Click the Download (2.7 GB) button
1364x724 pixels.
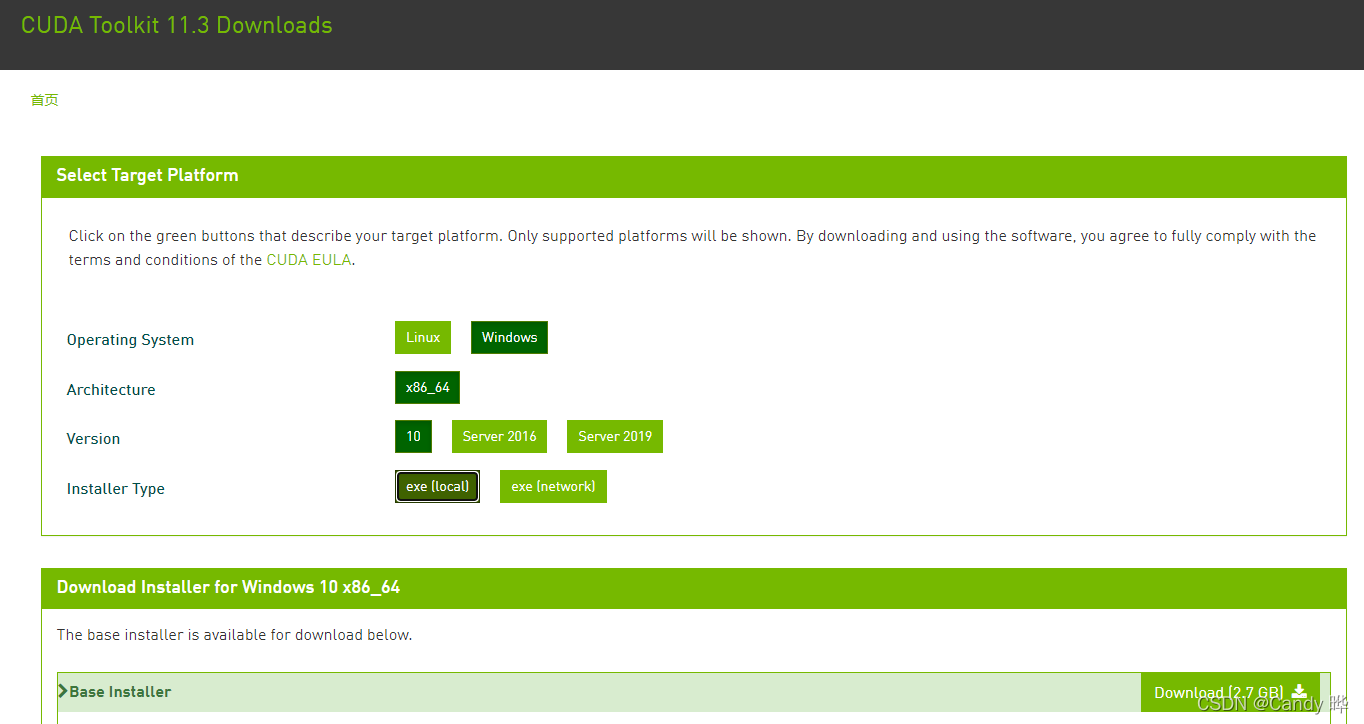coord(1230,692)
